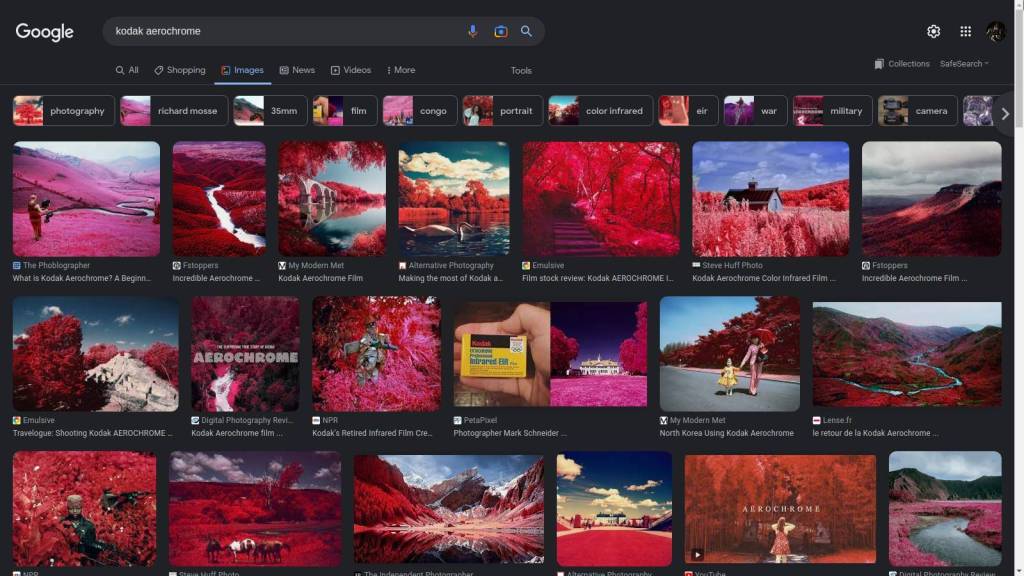Expand the More menu

401,70
